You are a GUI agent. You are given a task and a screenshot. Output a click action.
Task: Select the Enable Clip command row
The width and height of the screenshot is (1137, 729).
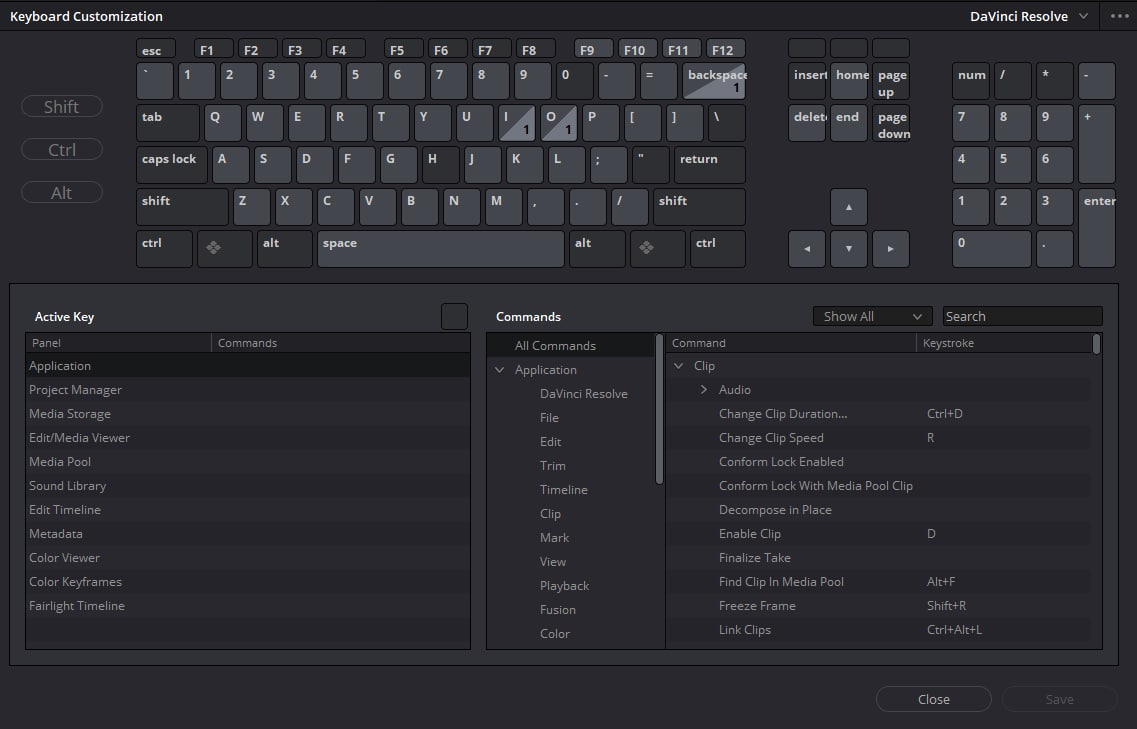[x=878, y=533]
